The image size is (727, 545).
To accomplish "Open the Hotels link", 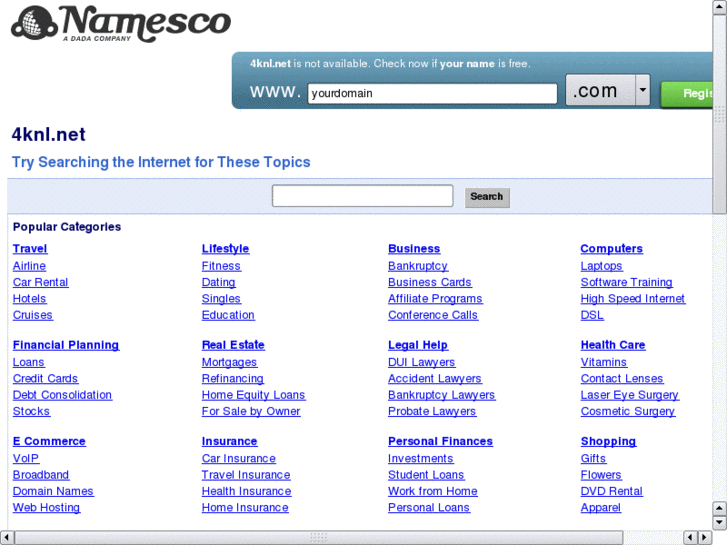I will [x=30, y=299].
